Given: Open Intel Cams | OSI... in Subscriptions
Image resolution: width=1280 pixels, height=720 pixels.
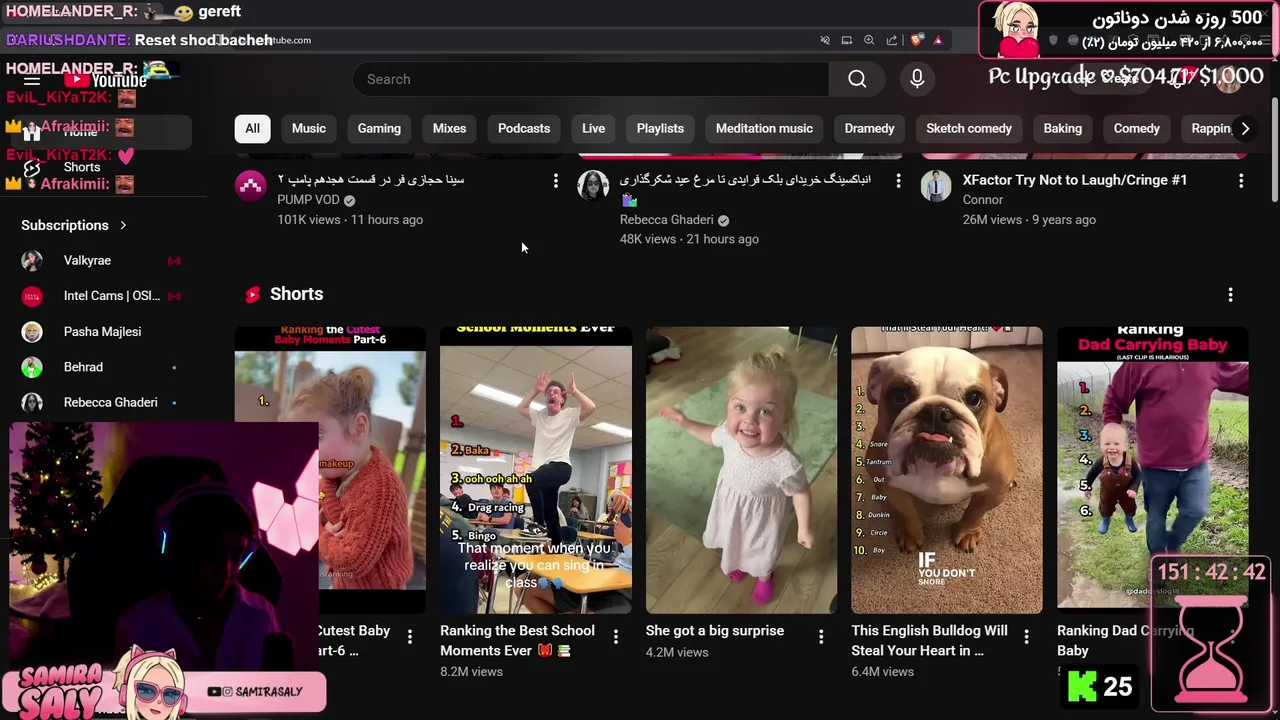Looking at the screenshot, I should pos(112,296).
